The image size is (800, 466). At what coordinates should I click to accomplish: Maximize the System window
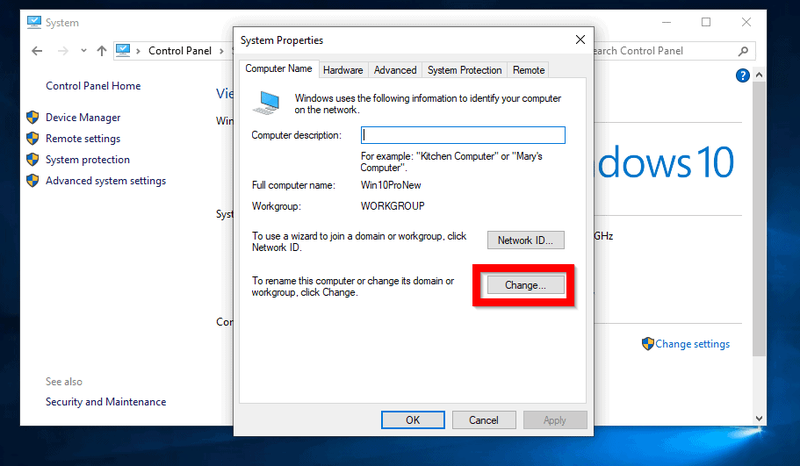[x=706, y=22]
